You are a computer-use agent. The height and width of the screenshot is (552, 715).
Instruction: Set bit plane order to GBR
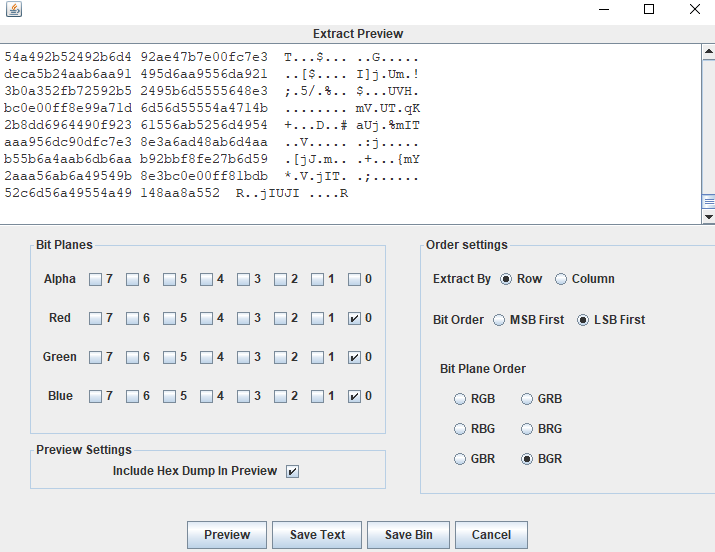[460, 459]
